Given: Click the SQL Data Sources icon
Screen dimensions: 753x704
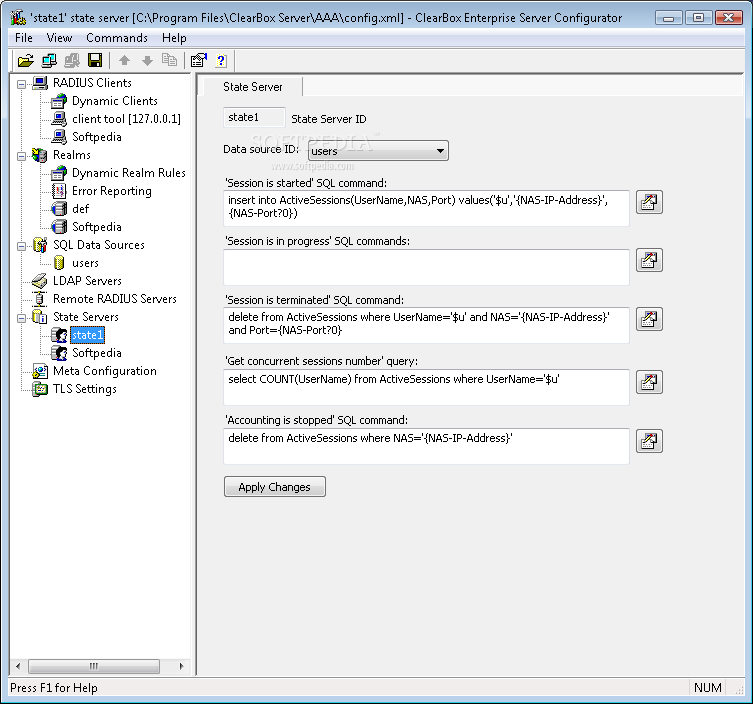Looking at the screenshot, I should (x=40, y=245).
